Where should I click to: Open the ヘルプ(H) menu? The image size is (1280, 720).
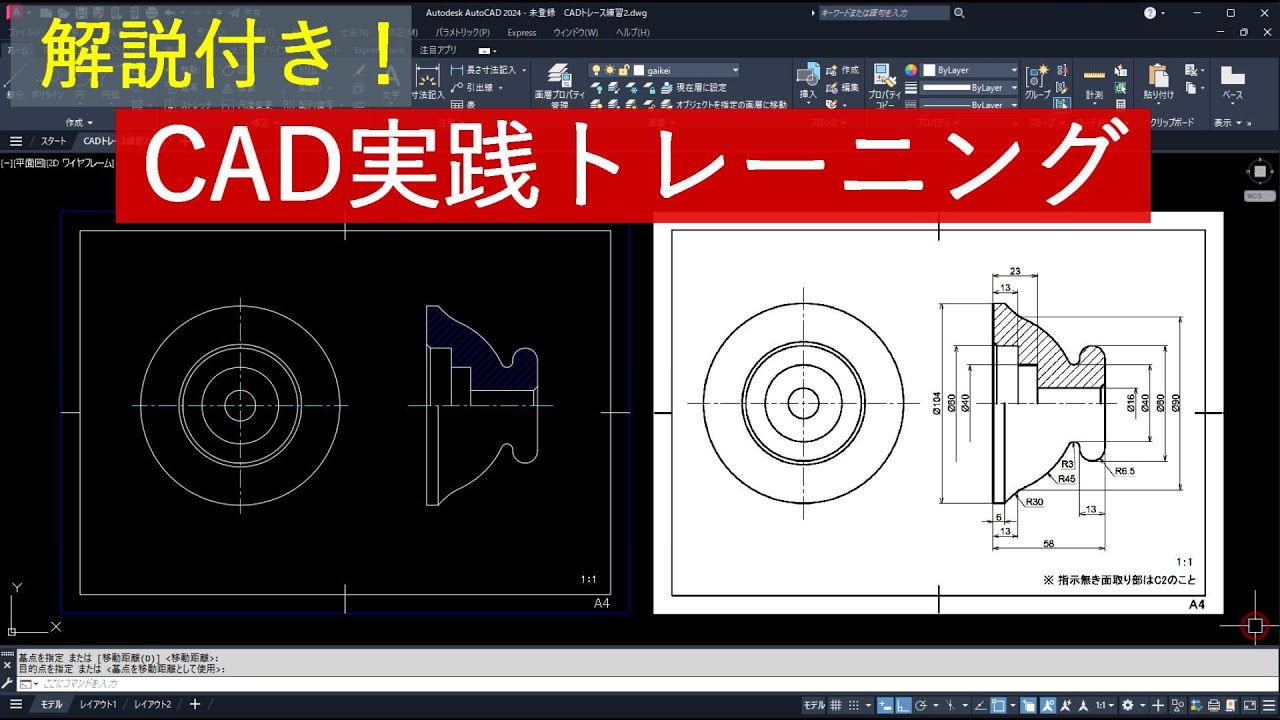point(632,32)
